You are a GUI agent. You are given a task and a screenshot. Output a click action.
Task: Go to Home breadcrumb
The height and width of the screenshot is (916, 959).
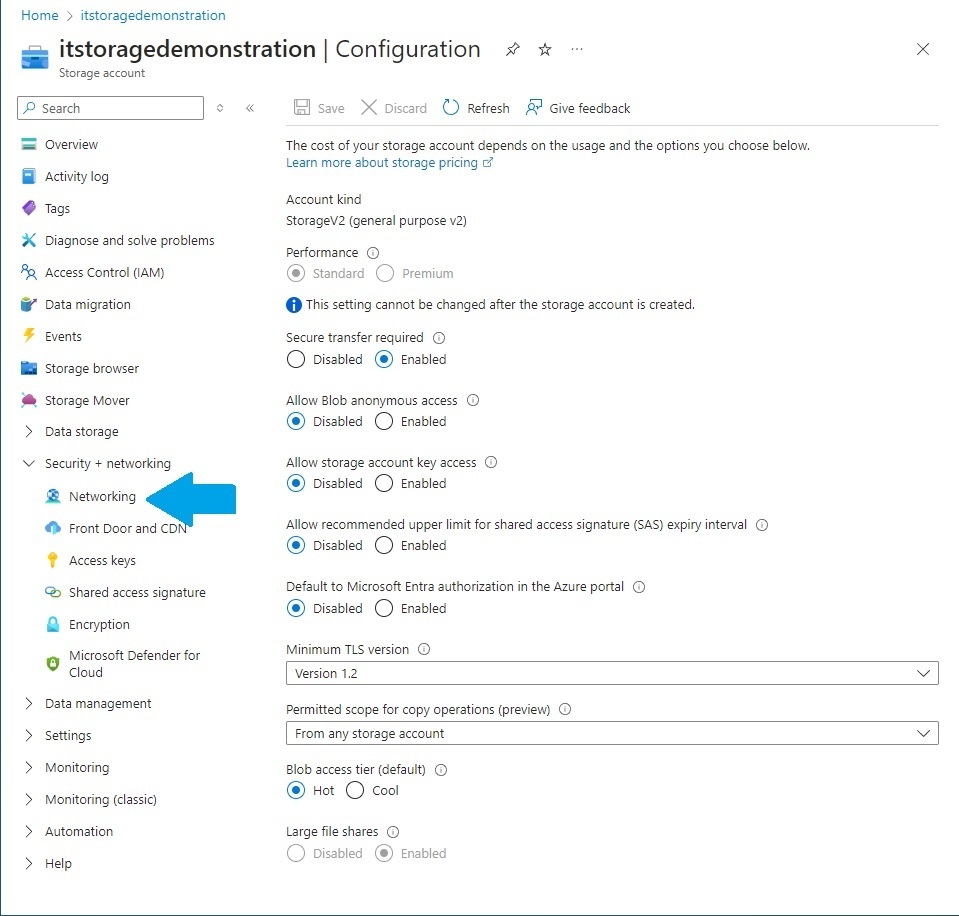(40, 15)
